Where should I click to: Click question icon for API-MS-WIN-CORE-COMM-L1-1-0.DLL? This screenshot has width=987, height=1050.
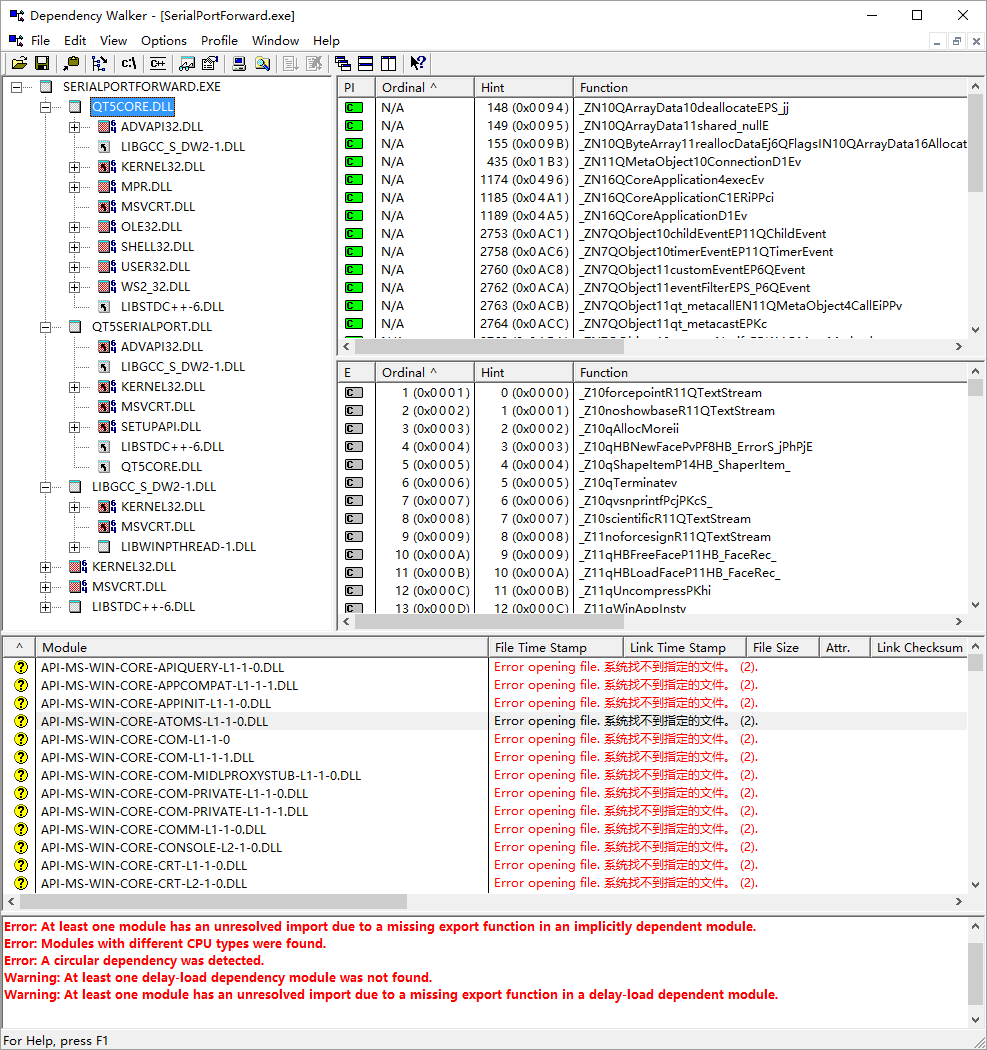pyautogui.click(x=21, y=829)
